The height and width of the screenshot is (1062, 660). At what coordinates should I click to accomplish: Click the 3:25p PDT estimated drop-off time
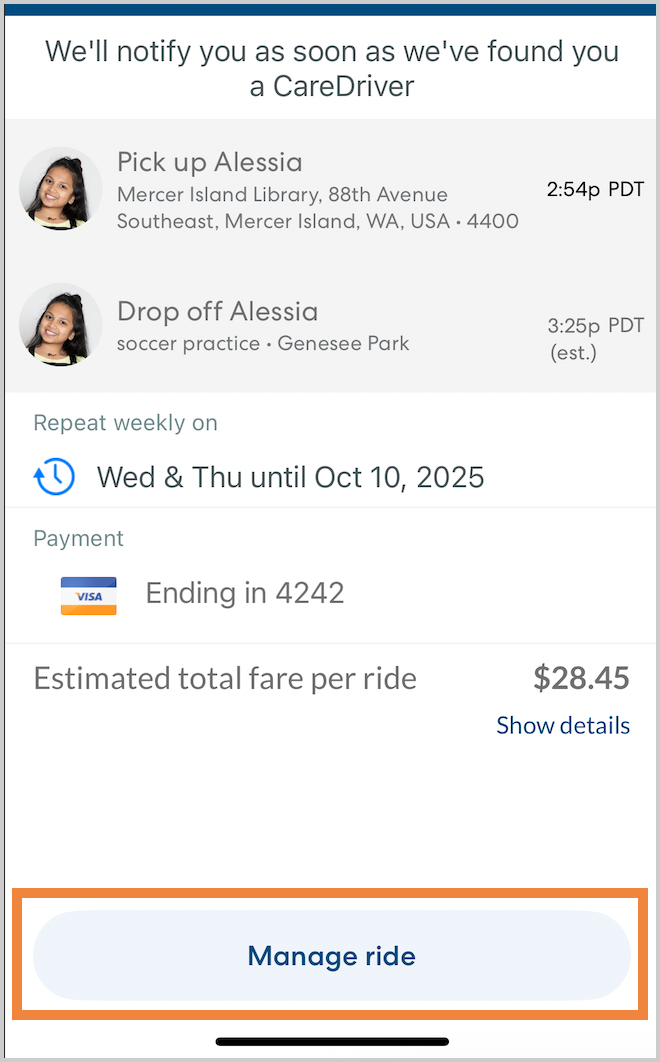595,338
